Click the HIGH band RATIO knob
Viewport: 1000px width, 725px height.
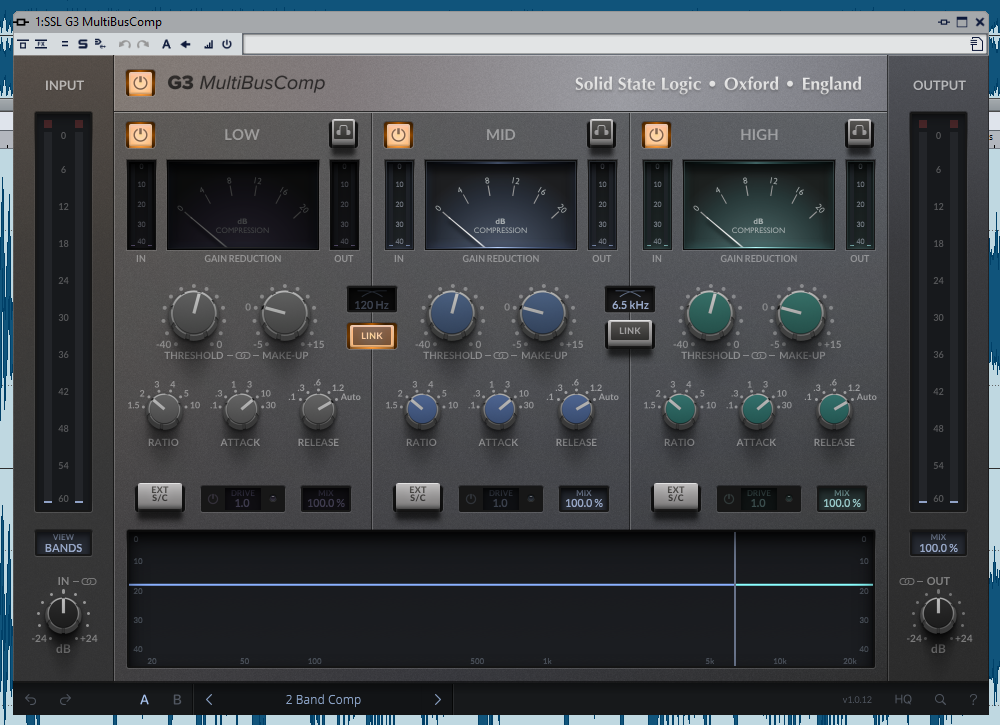tap(680, 410)
